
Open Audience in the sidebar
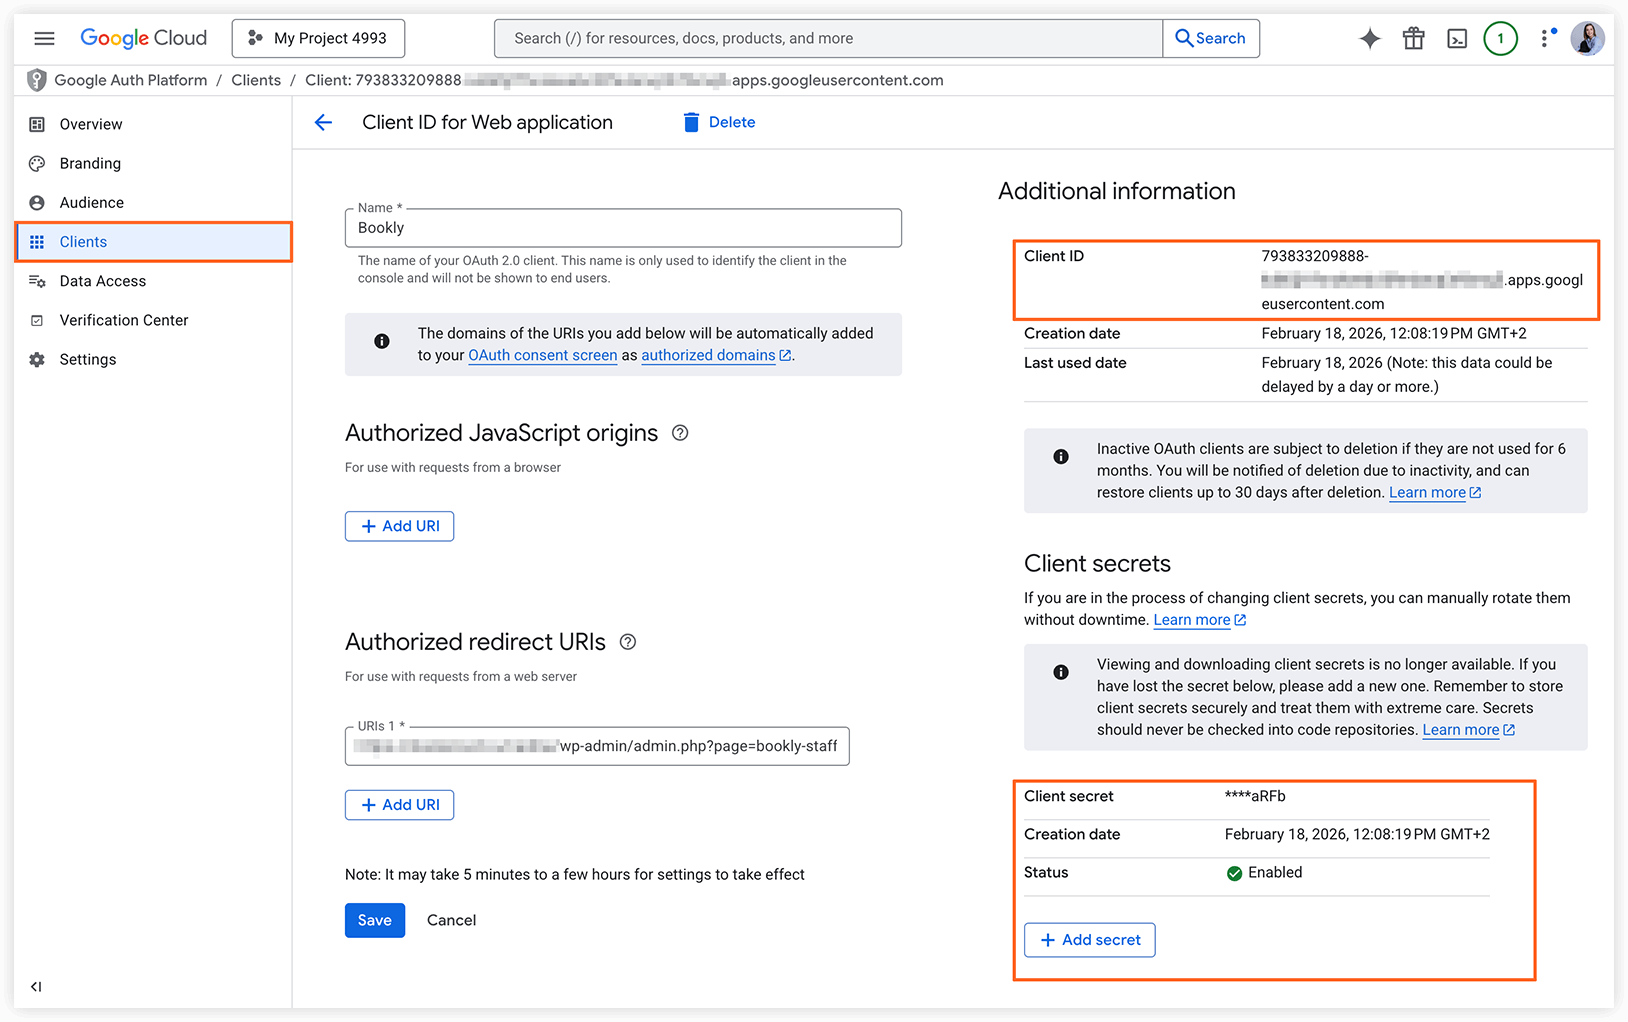tap(153, 202)
